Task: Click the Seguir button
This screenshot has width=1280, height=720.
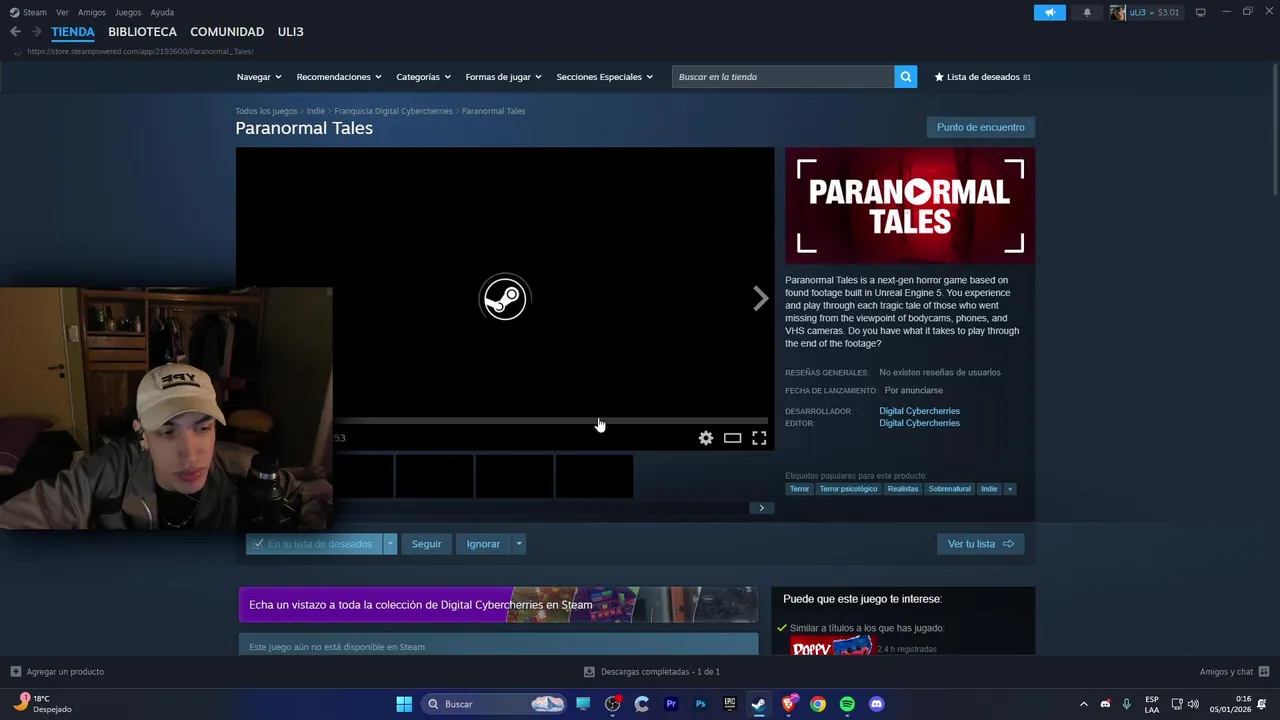Action: (x=426, y=544)
